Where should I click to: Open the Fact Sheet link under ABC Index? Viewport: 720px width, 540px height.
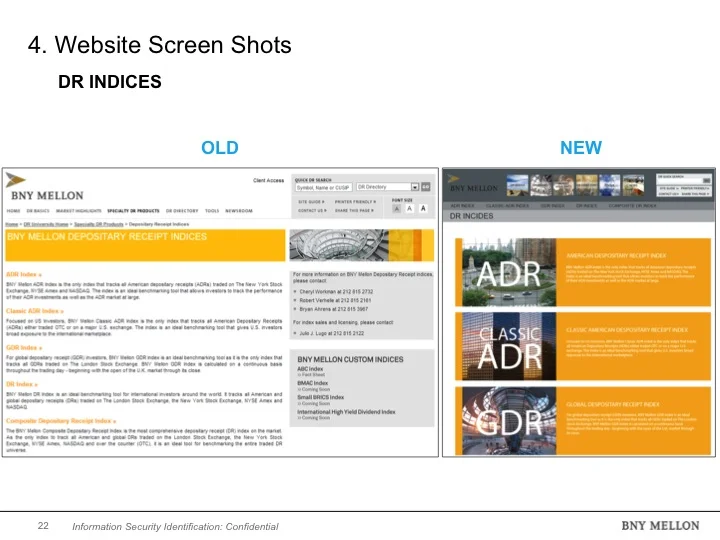(311, 375)
